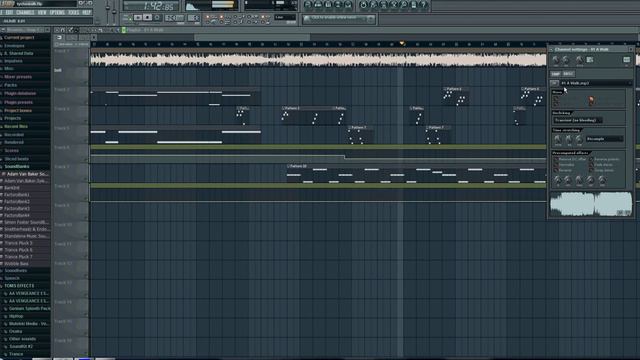Toggle the pattern/song mode switch

(x=127, y=18)
